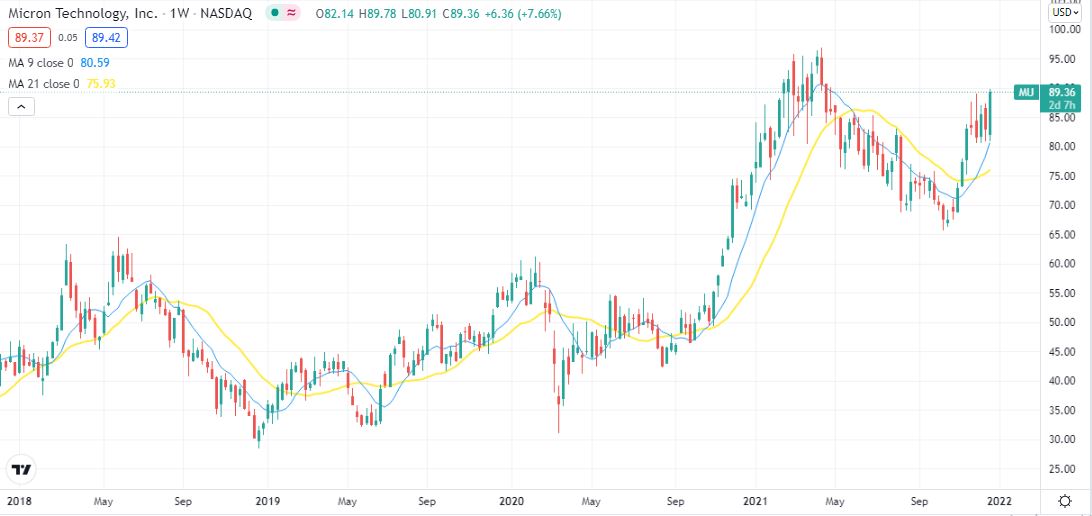1092x516 pixels.
Task: Click the 30.00 price axis label
Action: (1063, 439)
